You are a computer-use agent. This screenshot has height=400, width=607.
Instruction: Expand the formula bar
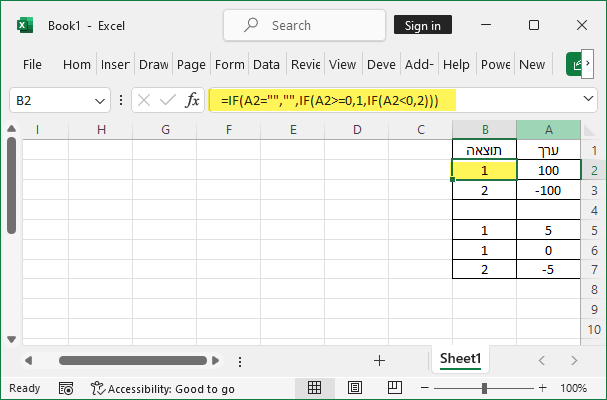pos(588,101)
